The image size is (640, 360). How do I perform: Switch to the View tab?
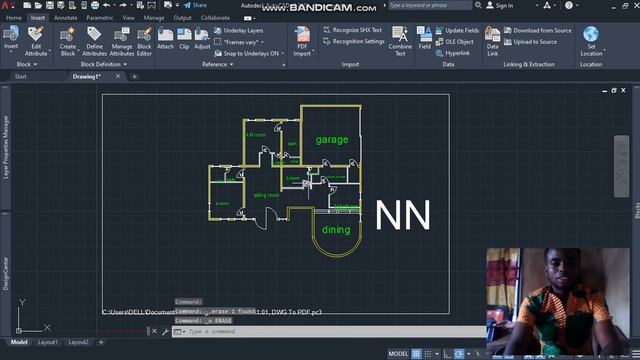click(128, 18)
